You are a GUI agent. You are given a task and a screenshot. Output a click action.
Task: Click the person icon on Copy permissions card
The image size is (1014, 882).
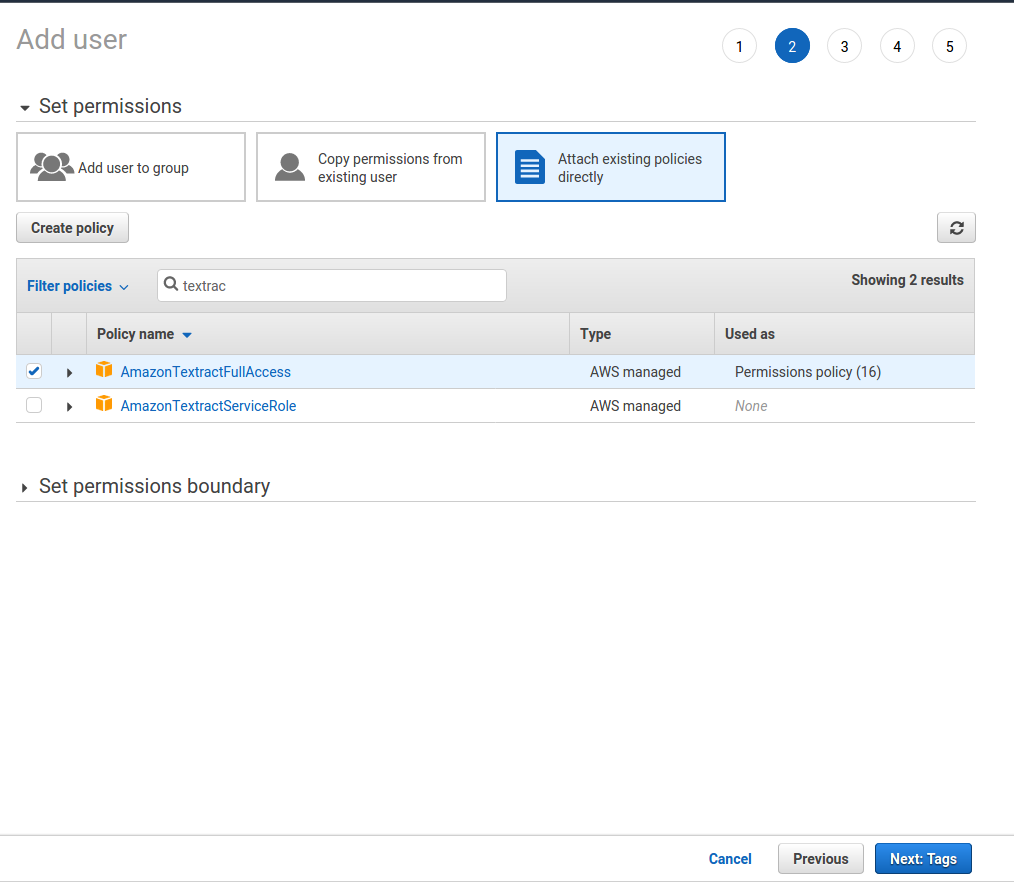click(290, 167)
